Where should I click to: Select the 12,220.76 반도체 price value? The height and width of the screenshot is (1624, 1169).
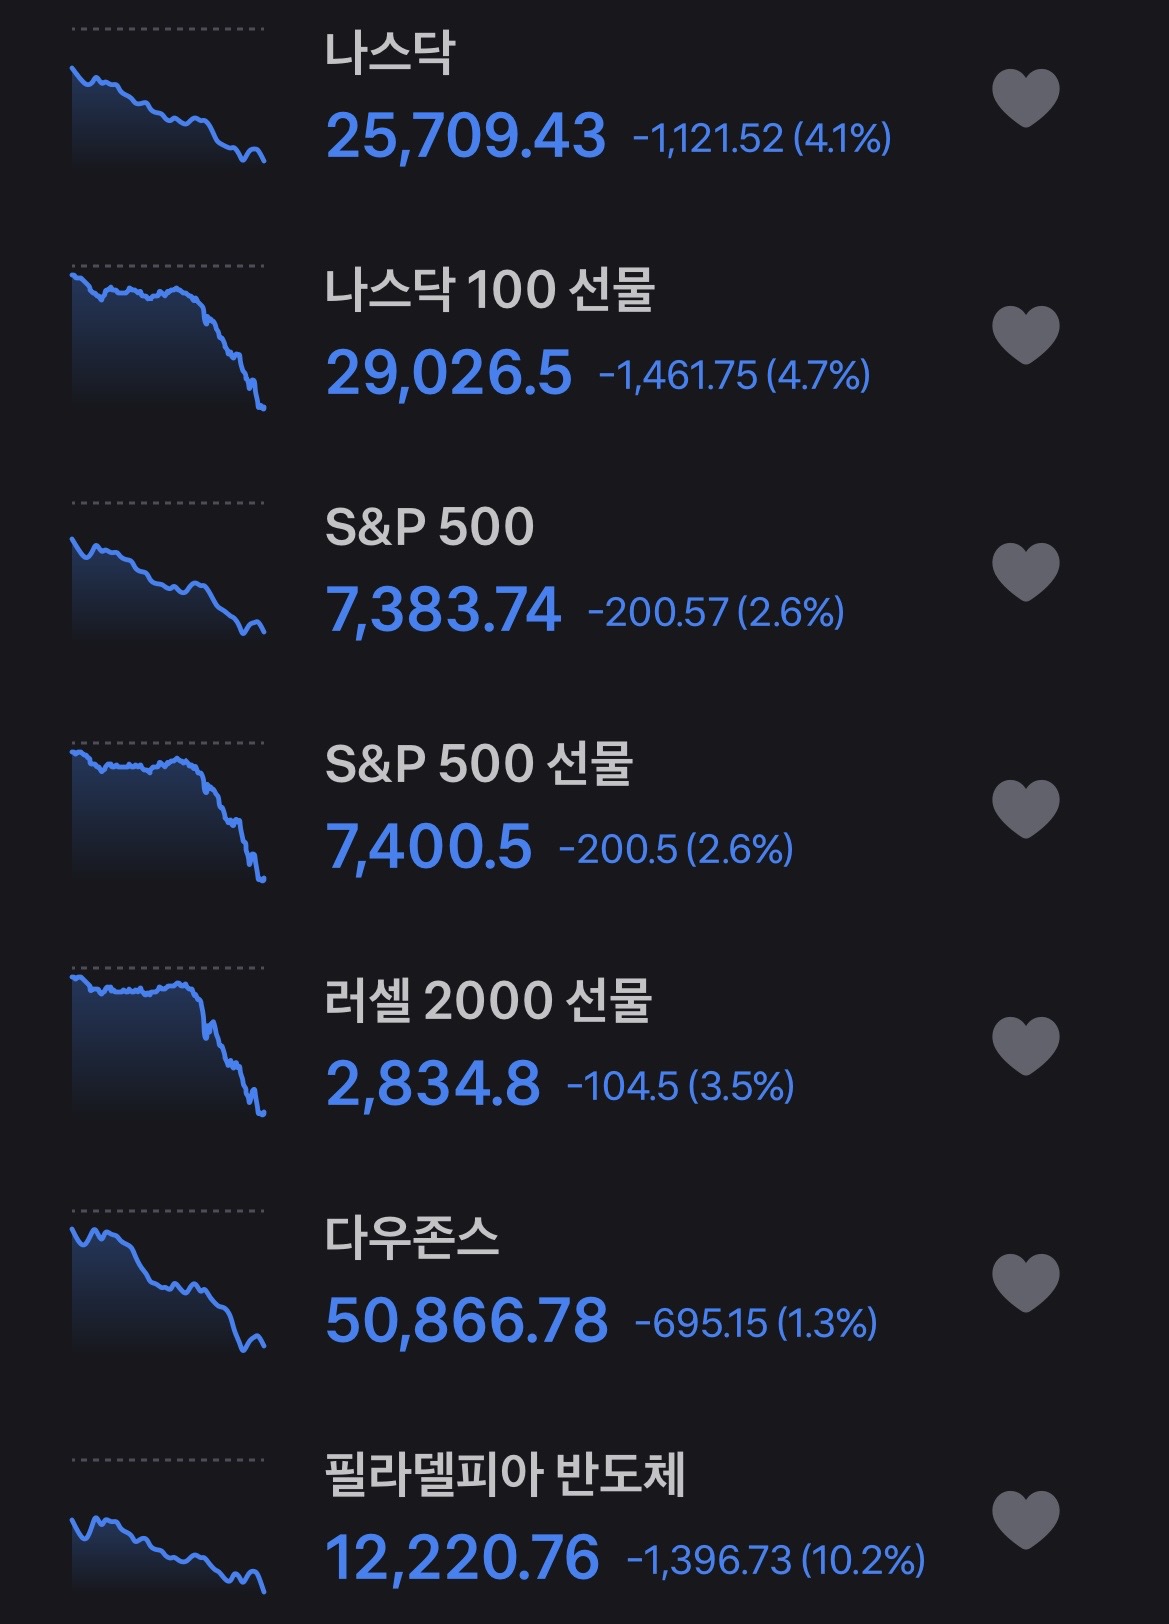(462, 1558)
